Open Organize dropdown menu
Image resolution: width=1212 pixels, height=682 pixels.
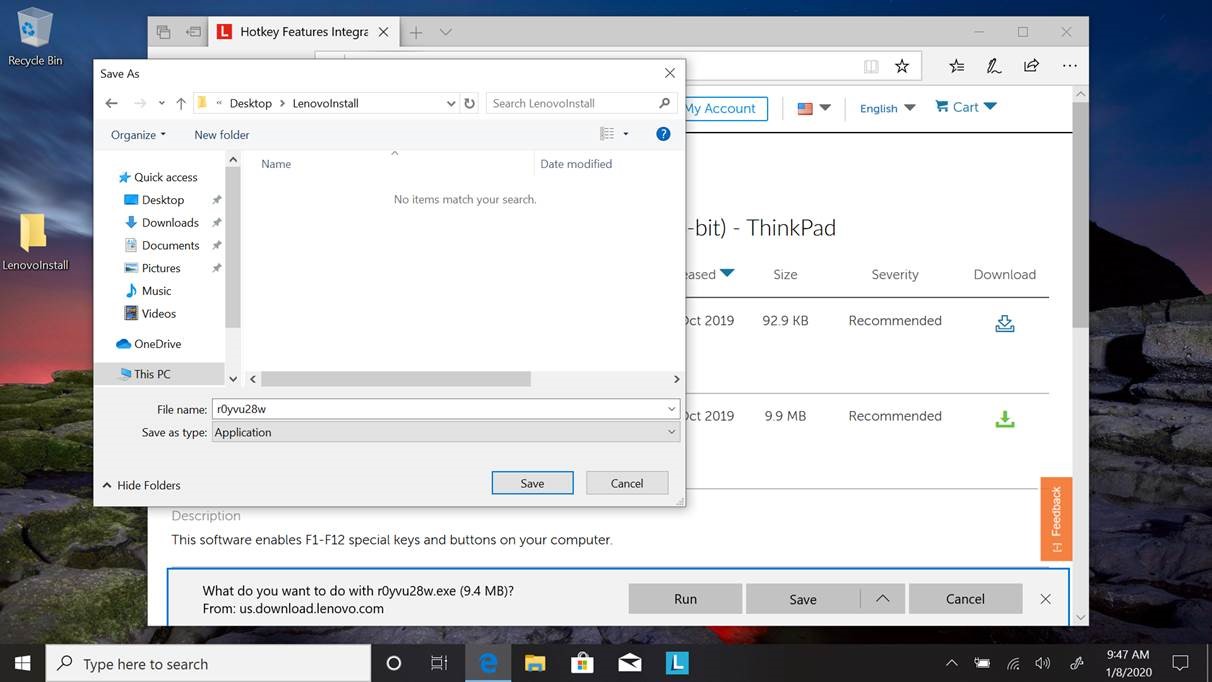(x=138, y=135)
